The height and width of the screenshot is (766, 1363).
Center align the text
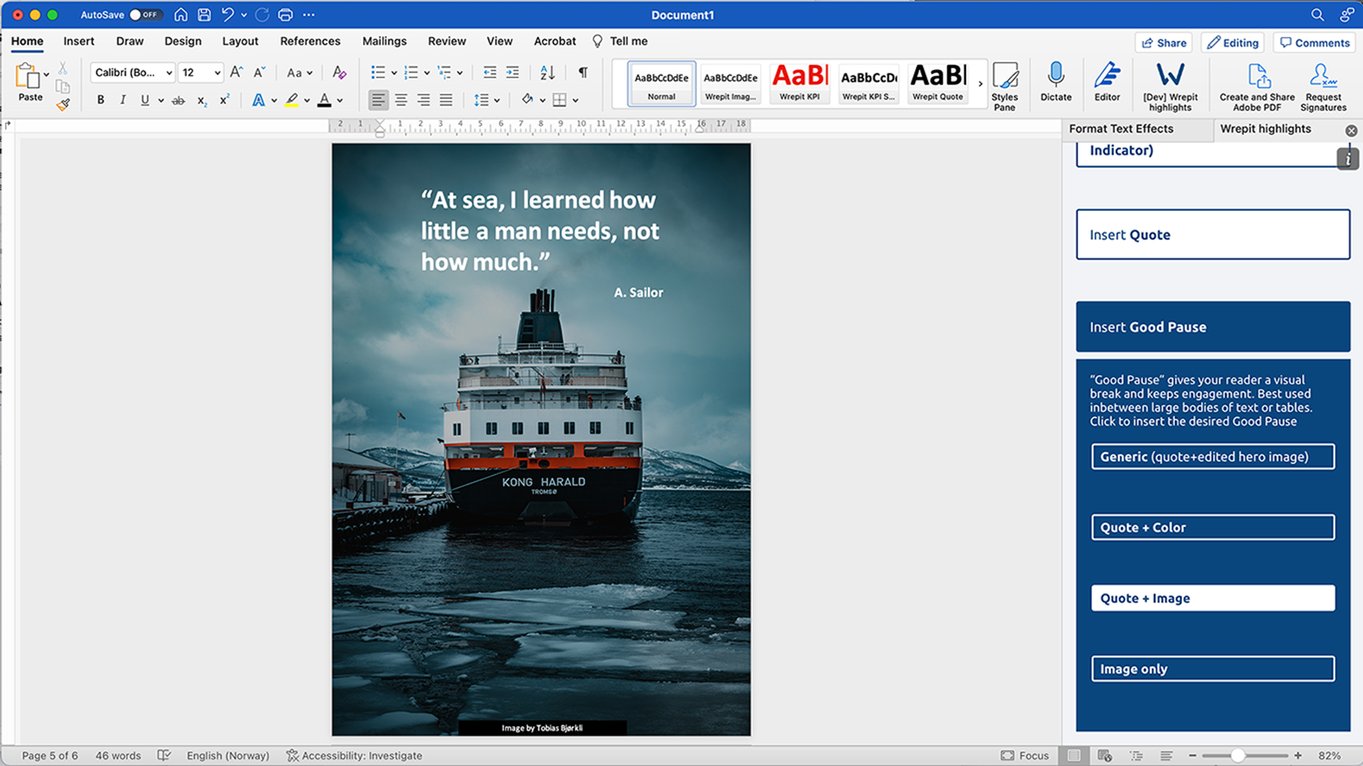(401, 100)
